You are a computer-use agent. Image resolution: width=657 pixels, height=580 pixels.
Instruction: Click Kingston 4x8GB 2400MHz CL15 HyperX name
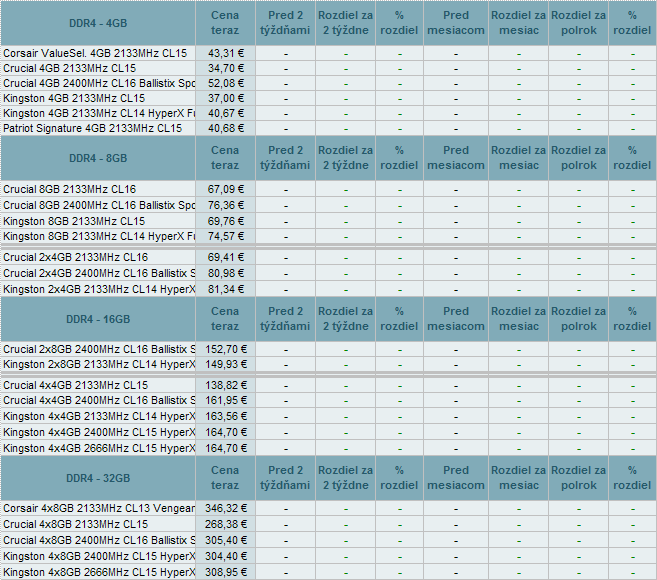click(x=99, y=556)
